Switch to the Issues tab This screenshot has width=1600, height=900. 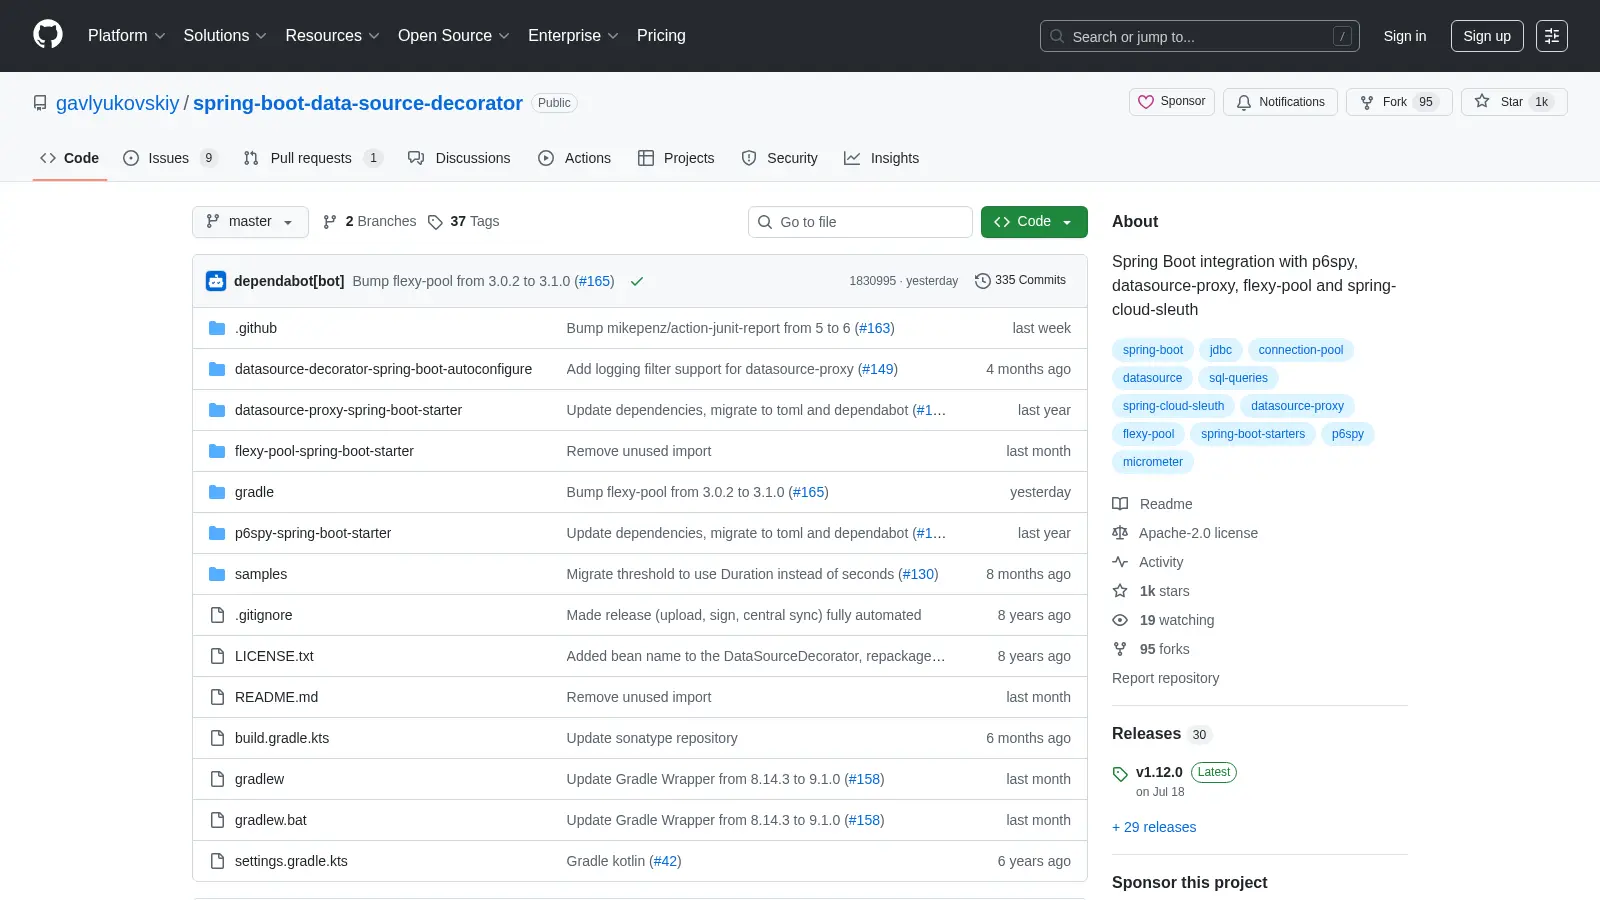pos(170,158)
